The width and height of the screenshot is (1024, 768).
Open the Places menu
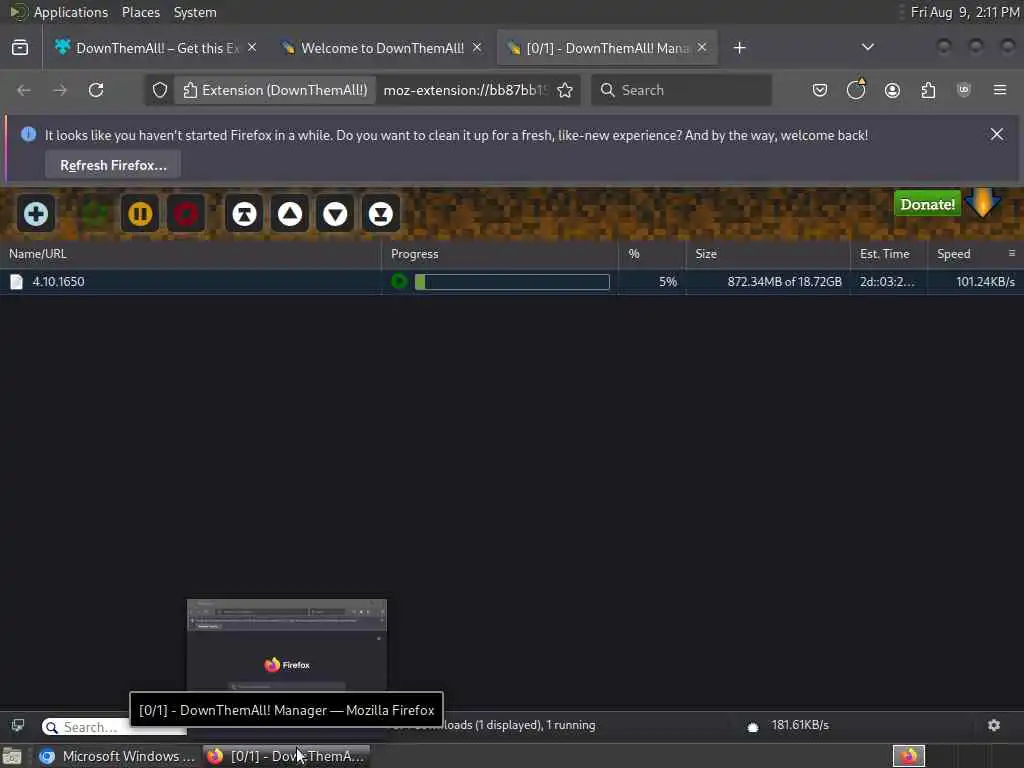coord(140,12)
